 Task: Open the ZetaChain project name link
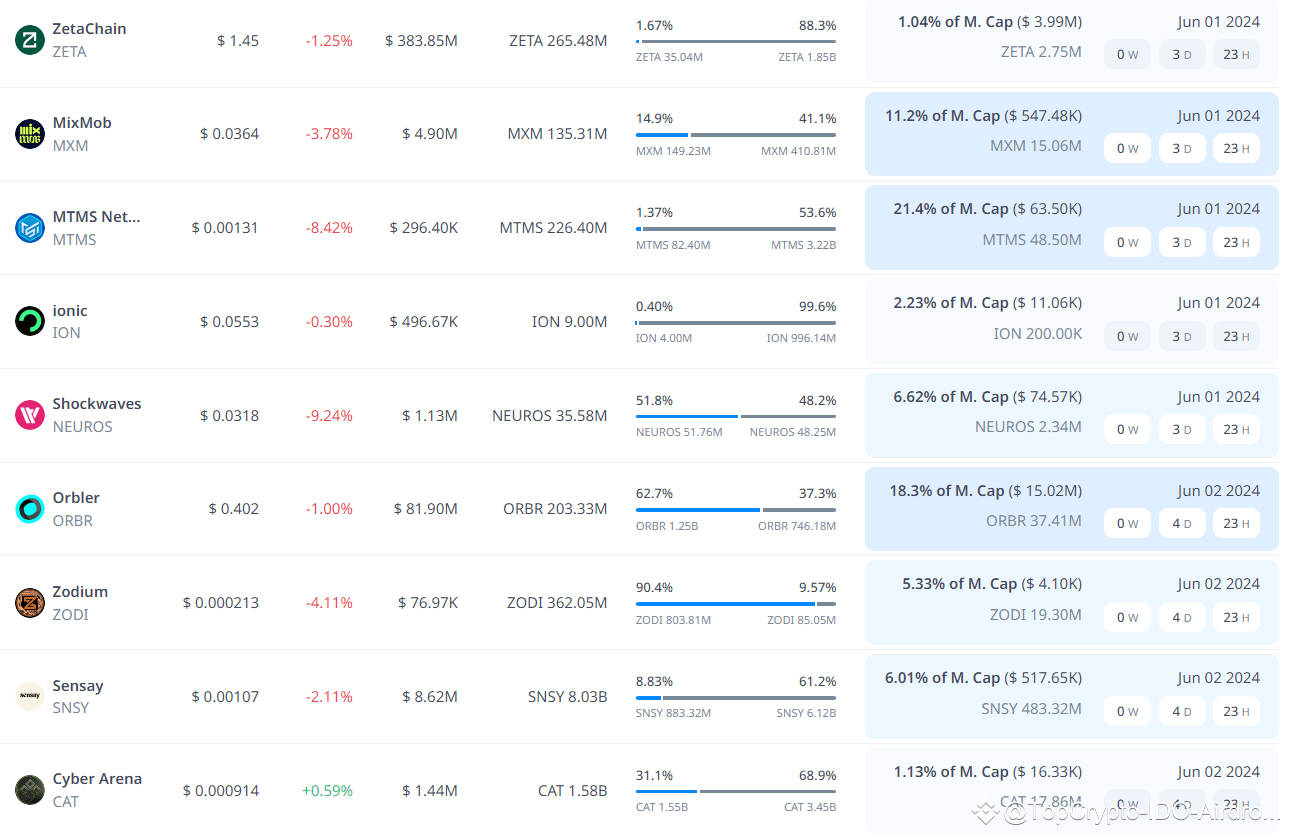click(89, 29)
